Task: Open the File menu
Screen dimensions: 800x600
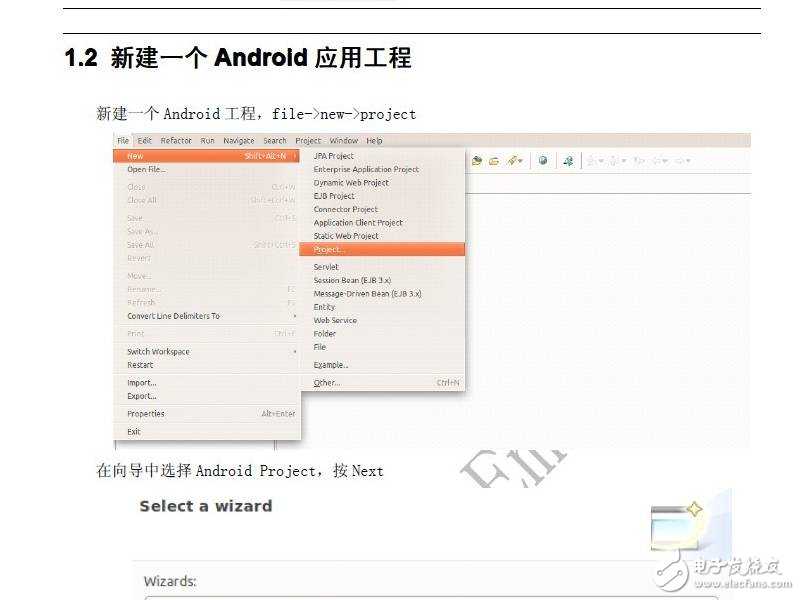Action: 123,140
